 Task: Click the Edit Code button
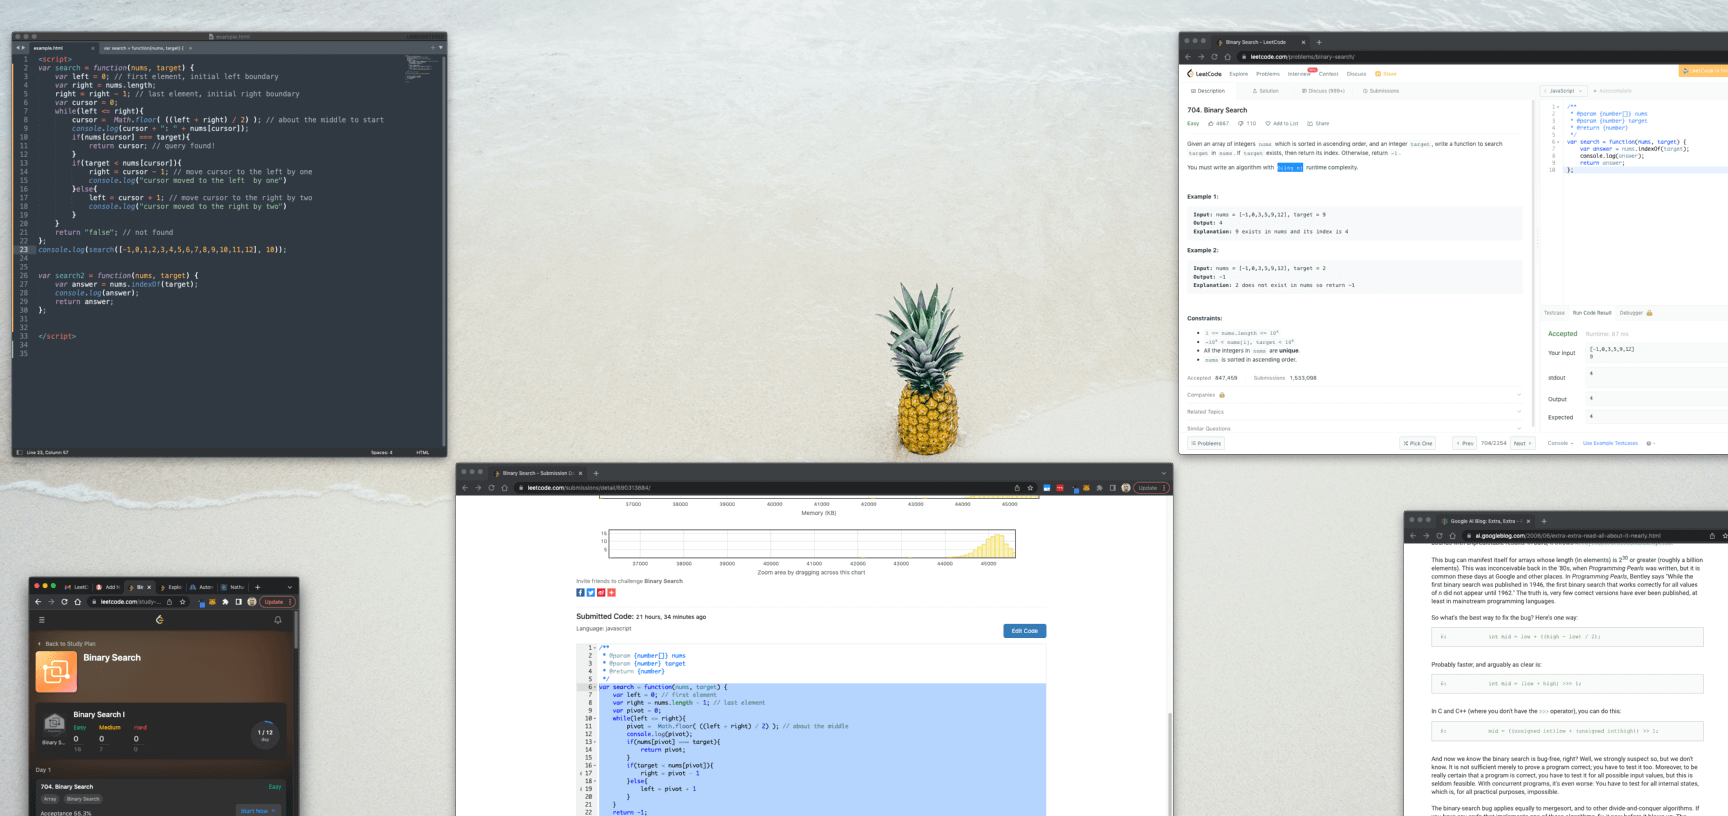(x=1024, y=631)
